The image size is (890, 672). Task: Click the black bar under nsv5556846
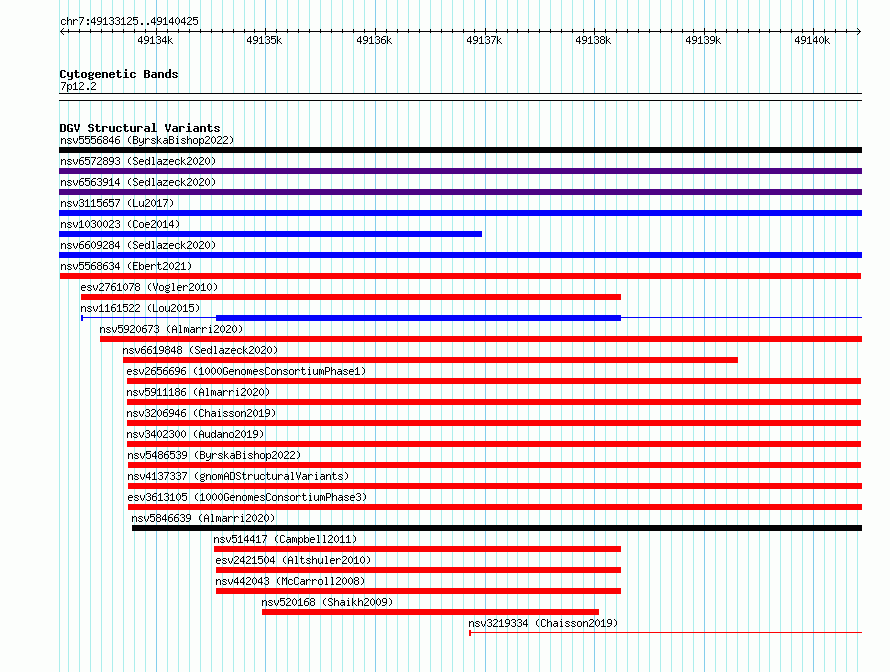(x=460, y=150)
